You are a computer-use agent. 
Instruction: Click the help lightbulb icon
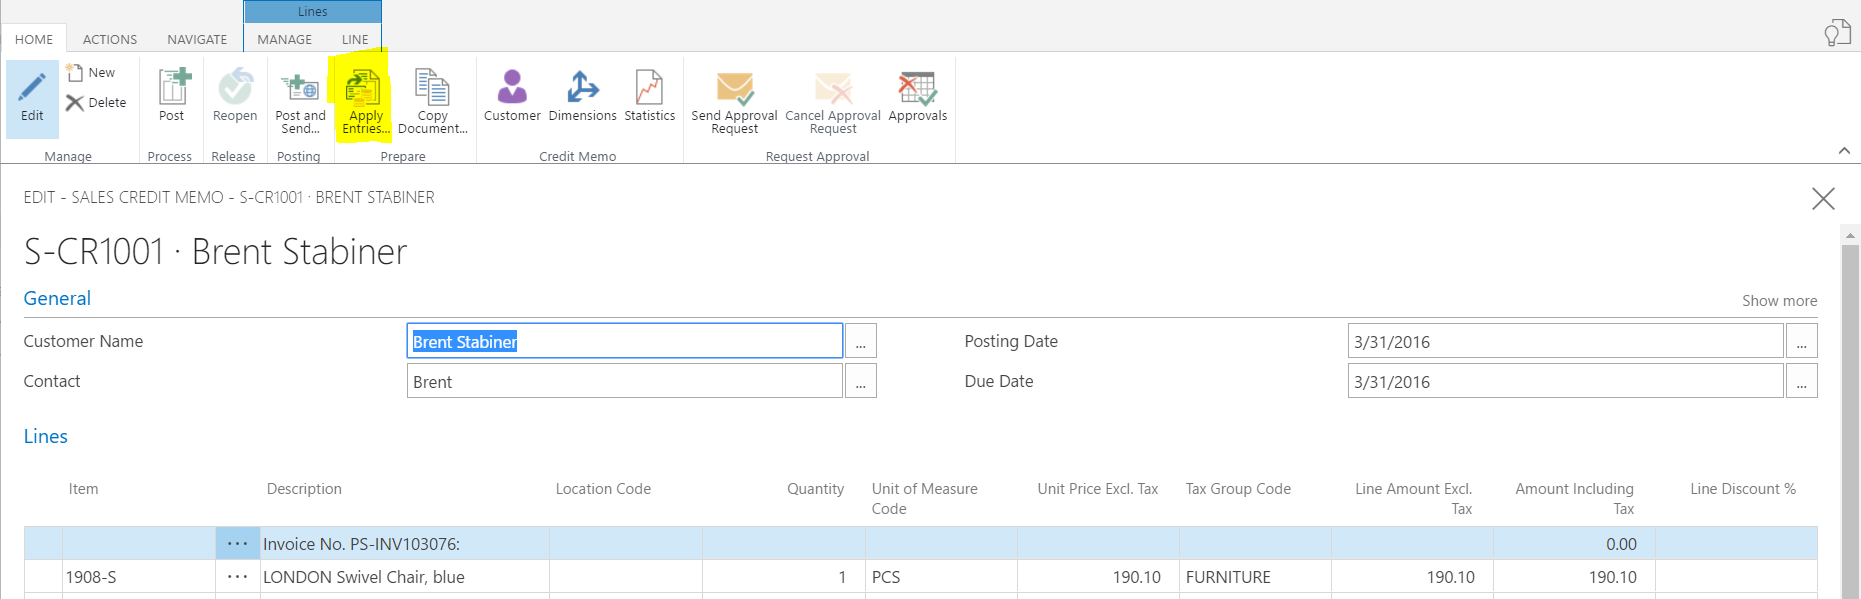(x=1837, y=33)
